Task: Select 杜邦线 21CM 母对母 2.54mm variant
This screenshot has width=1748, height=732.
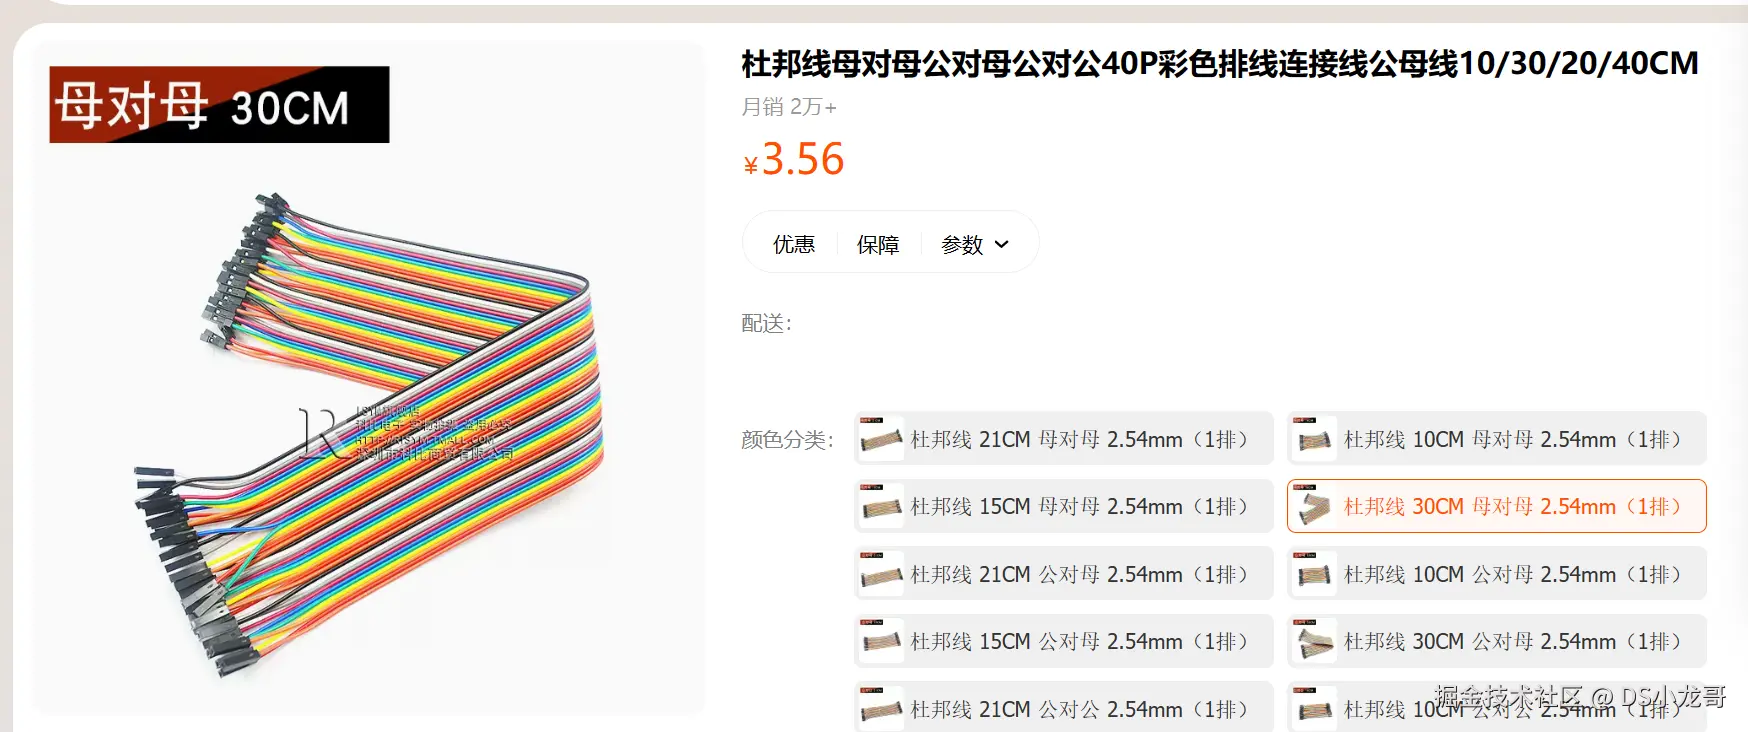Action: pos(1064,439)
